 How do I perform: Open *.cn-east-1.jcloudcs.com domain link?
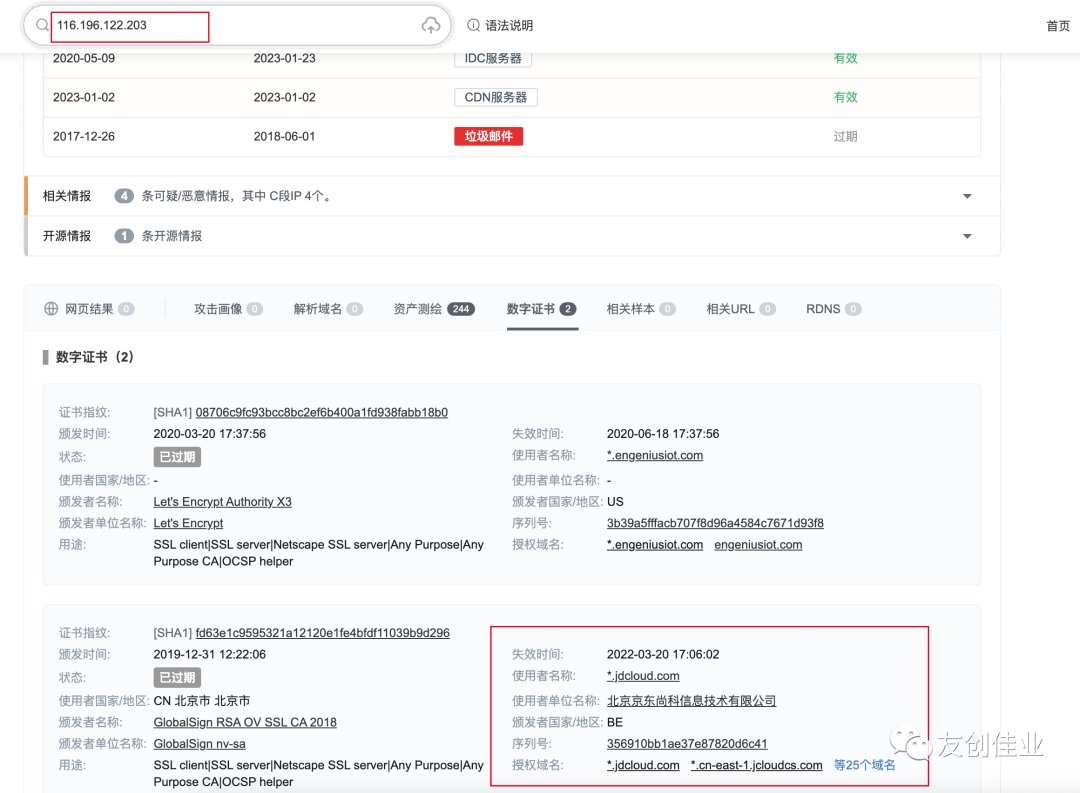(x=756, y=765)
